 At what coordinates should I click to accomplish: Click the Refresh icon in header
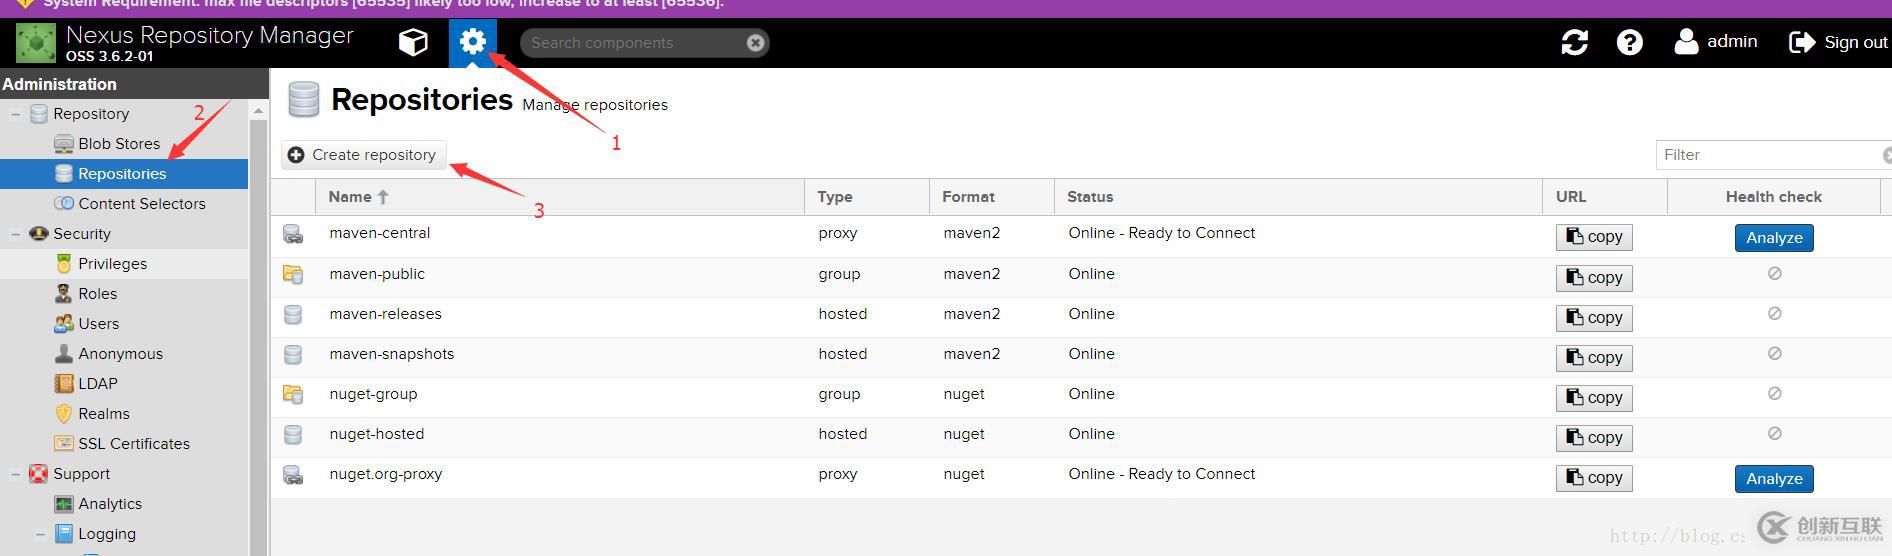click(x=1575, y=42)
